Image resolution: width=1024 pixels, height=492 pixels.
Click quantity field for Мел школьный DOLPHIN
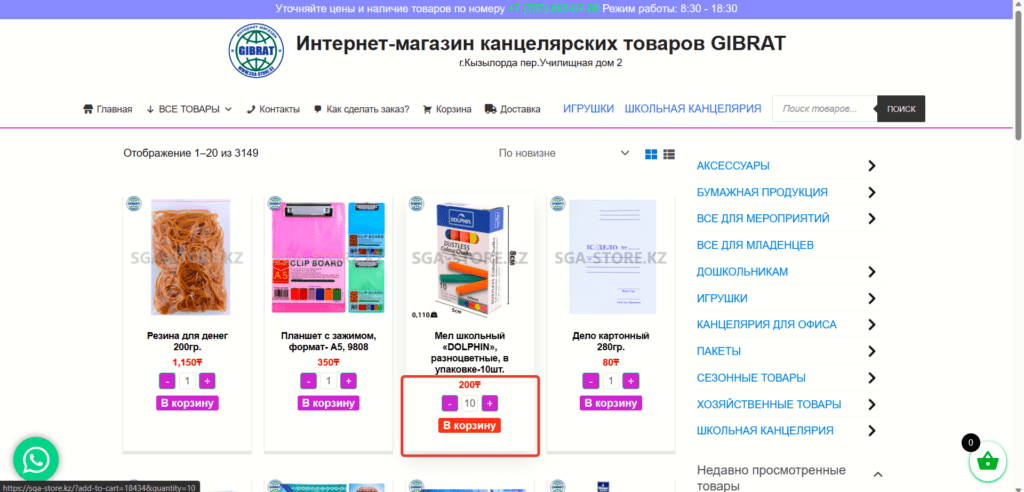click(x=470, y=404)
